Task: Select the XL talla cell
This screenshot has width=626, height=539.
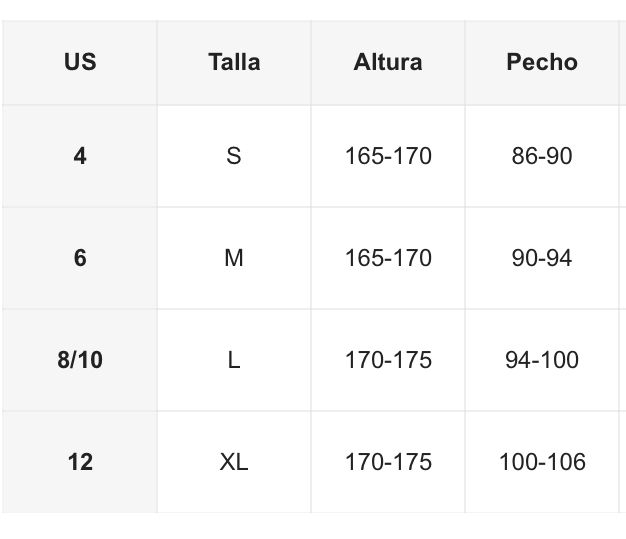Action: click(x=234, y=462)
